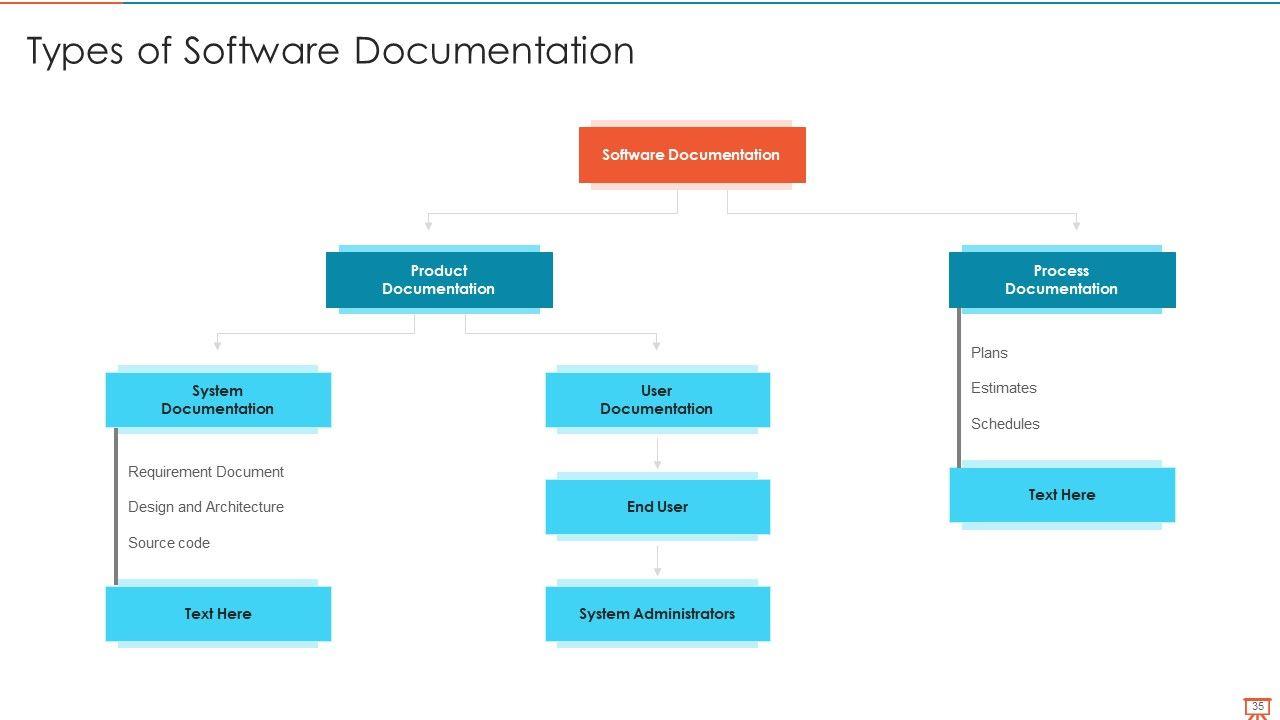Screen dimensions: 1280x720
Task: Click Text Here box under Schedules
Action: 1061,495
